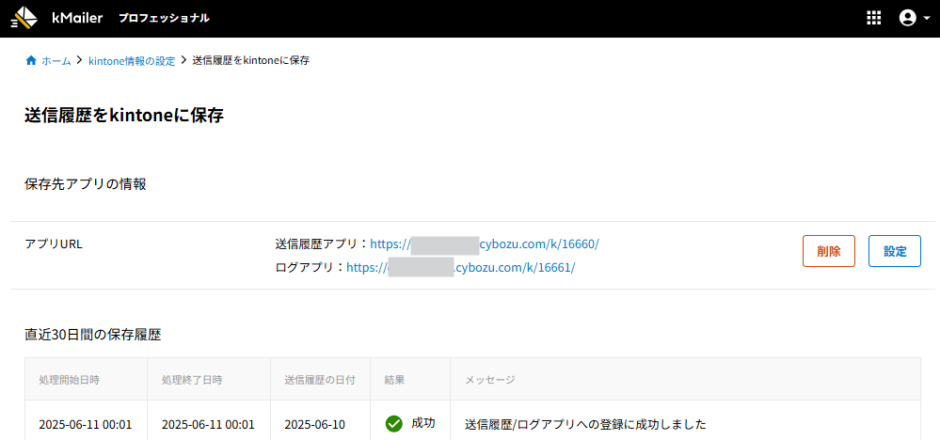Click the home icon in breadcrumb
The image size is (940, 440).
click(31, 61)
